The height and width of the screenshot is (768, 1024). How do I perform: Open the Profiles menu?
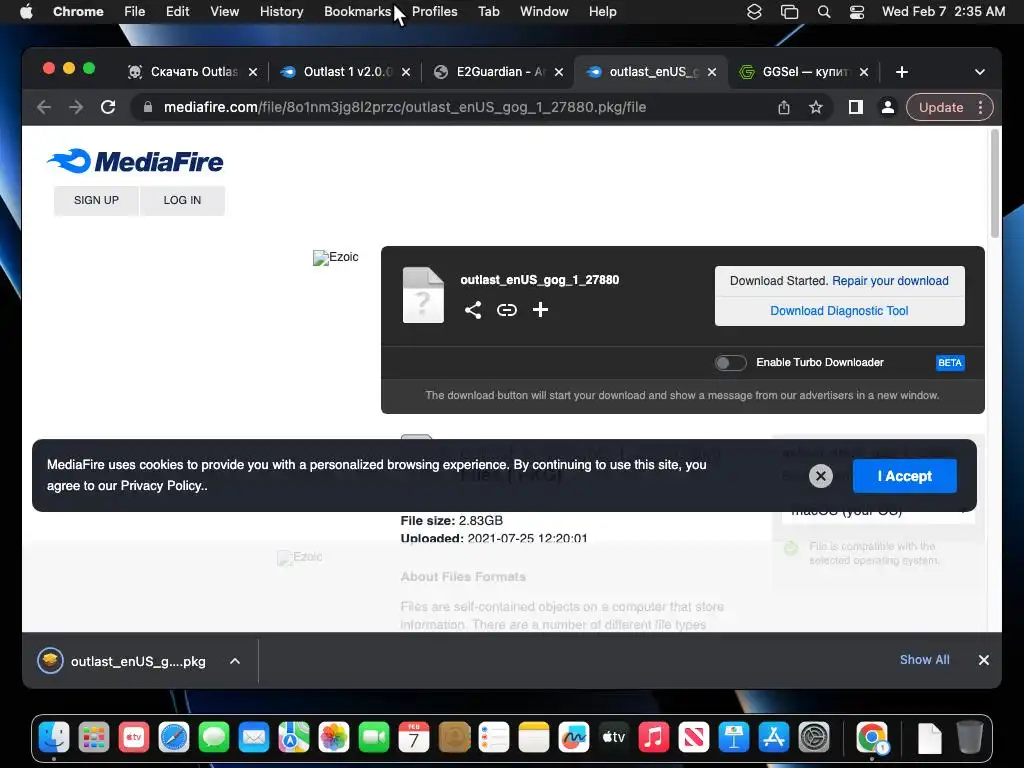click(x=434, y=12)
